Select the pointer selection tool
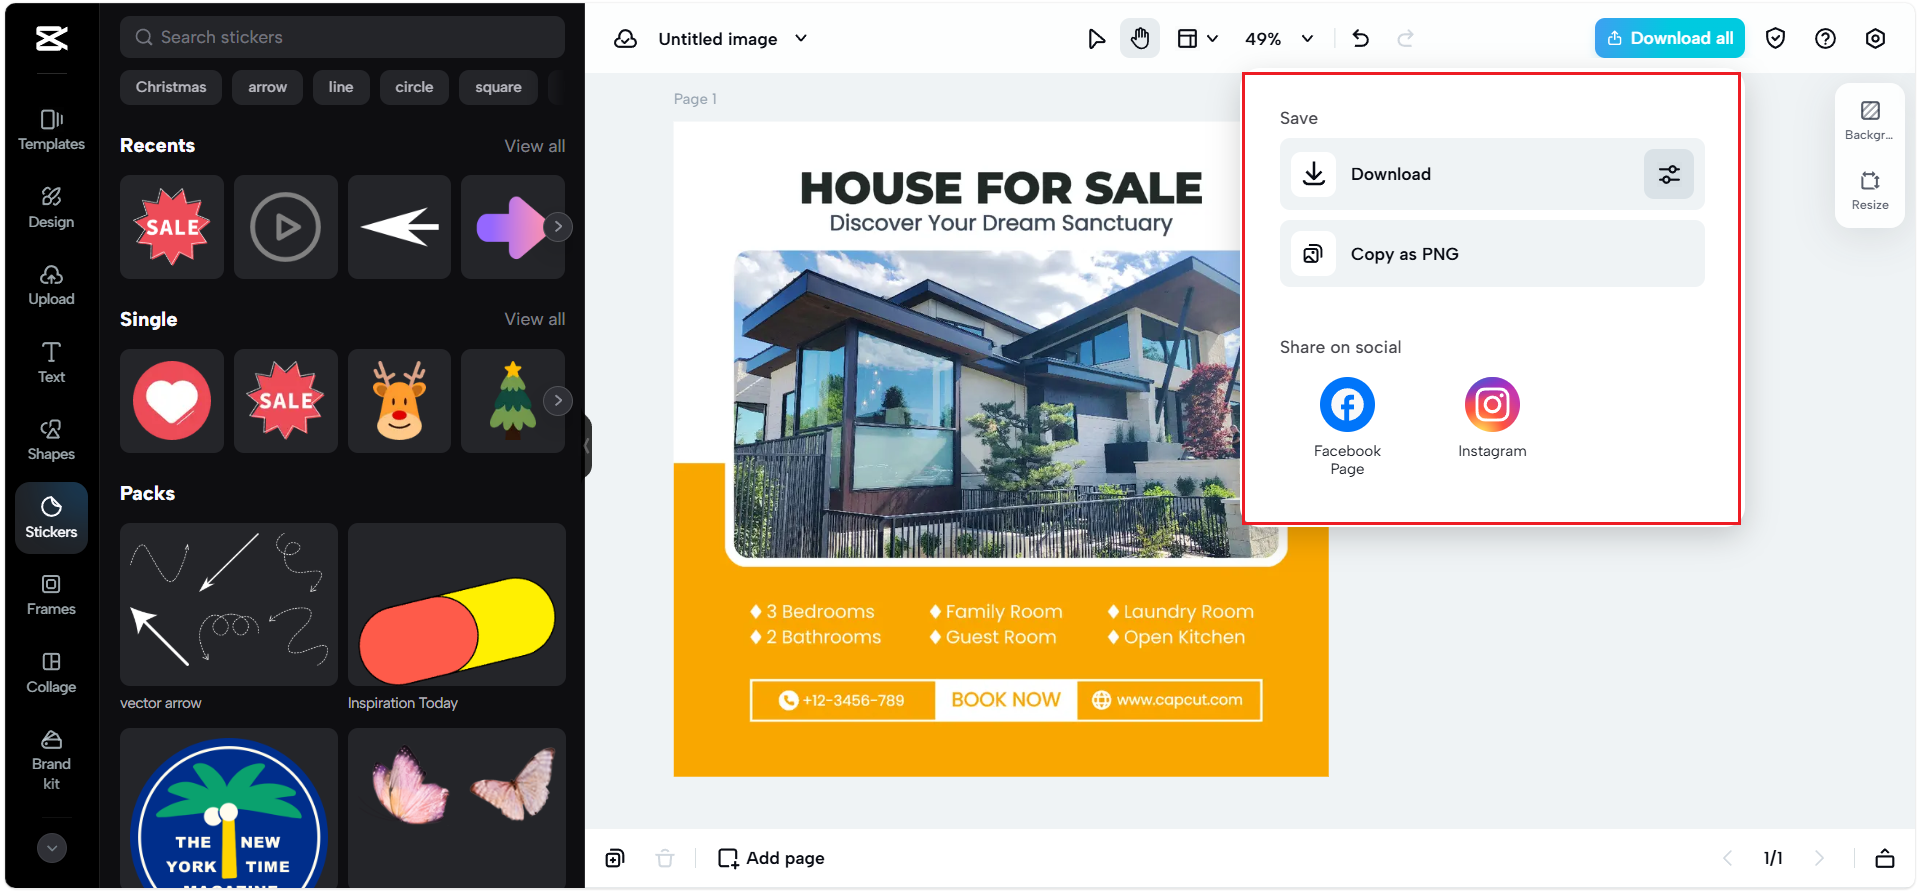 click(x=1096, y=39)
